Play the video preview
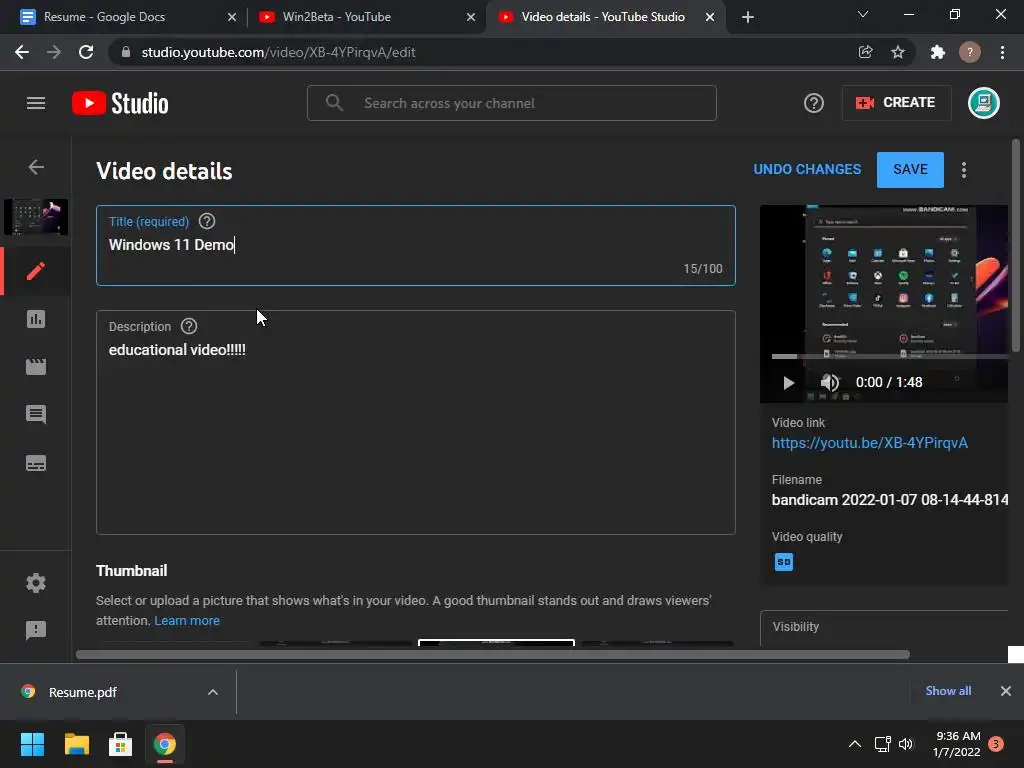The width and height of the screenshot is (1024, 768). (x=788, y=383)
